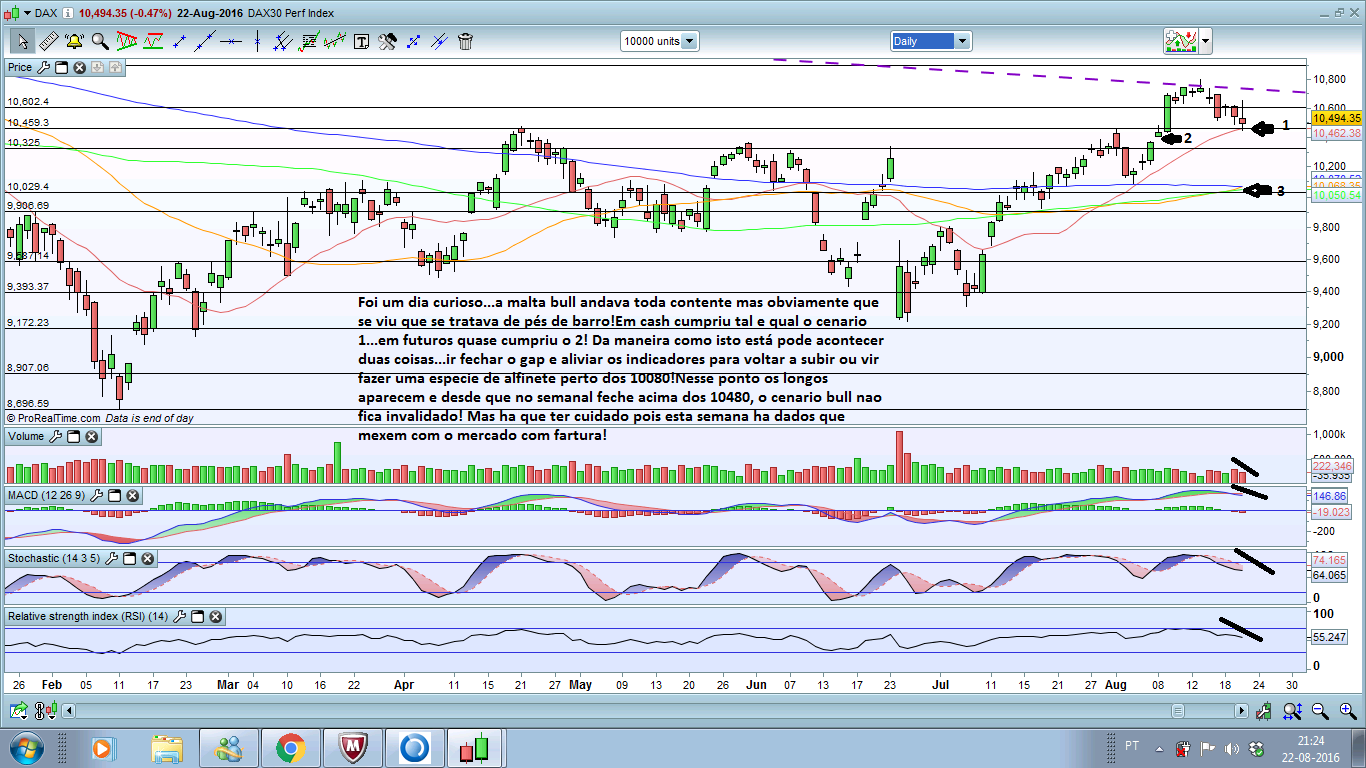Select the text annotation tool

point(361,41)
